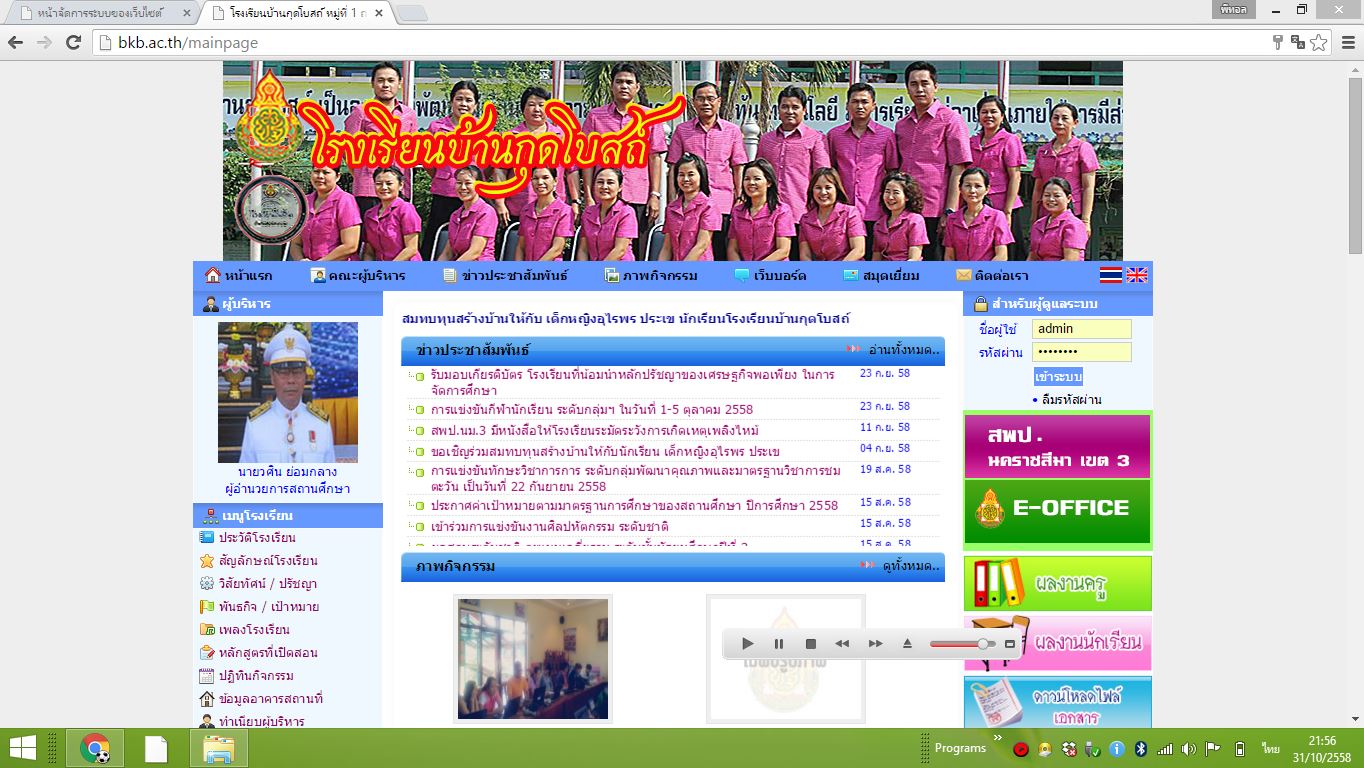The image size is (1364, 768).
Task: Open ปฏิทินกิจกรรม in the school menu
Action: click(256, 676)
